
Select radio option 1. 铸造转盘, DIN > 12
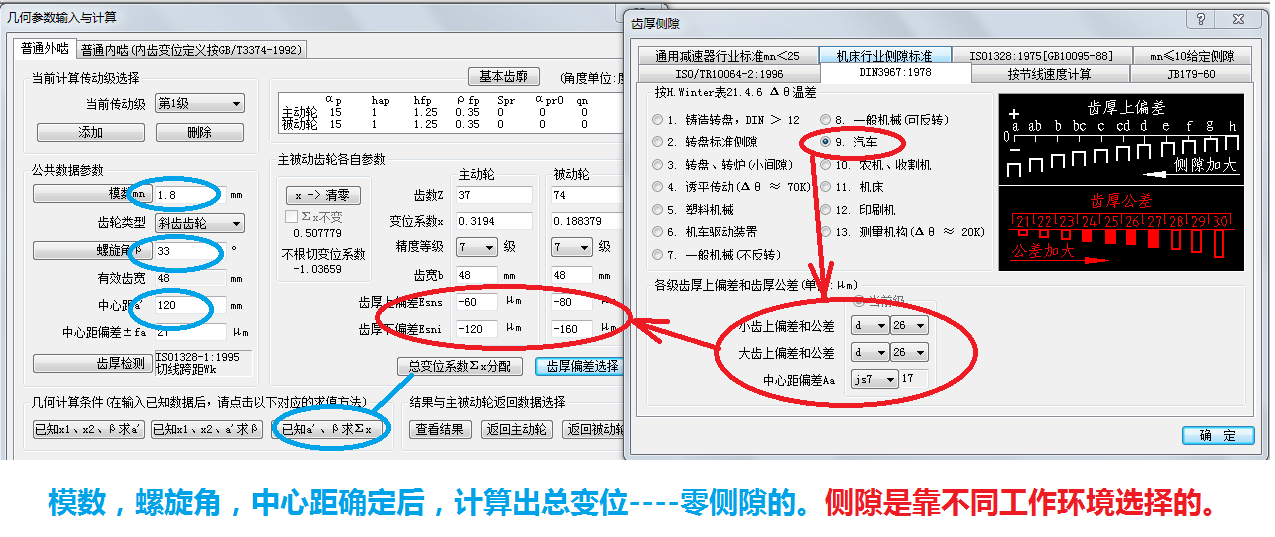[657, 119]
